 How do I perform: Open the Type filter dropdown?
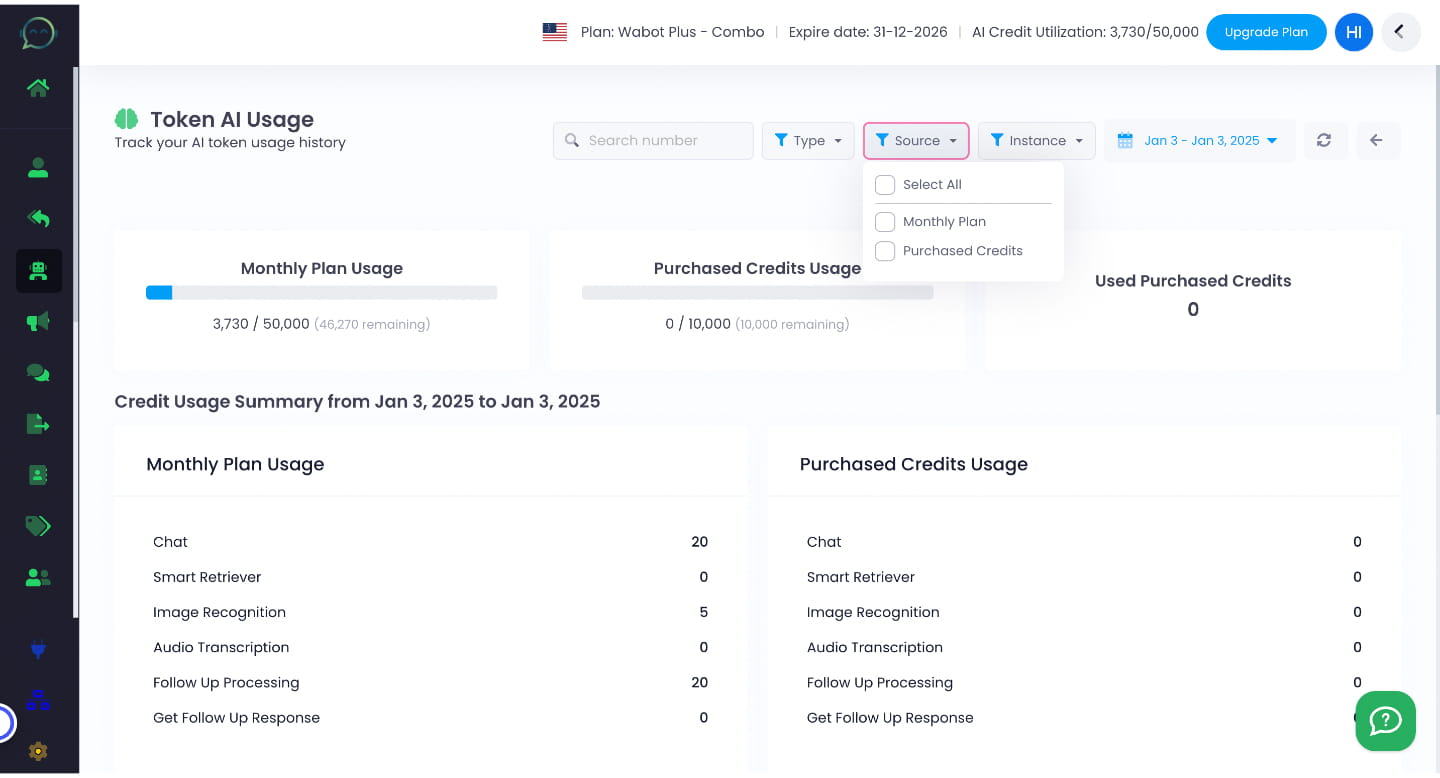click(x=808, y=141)
